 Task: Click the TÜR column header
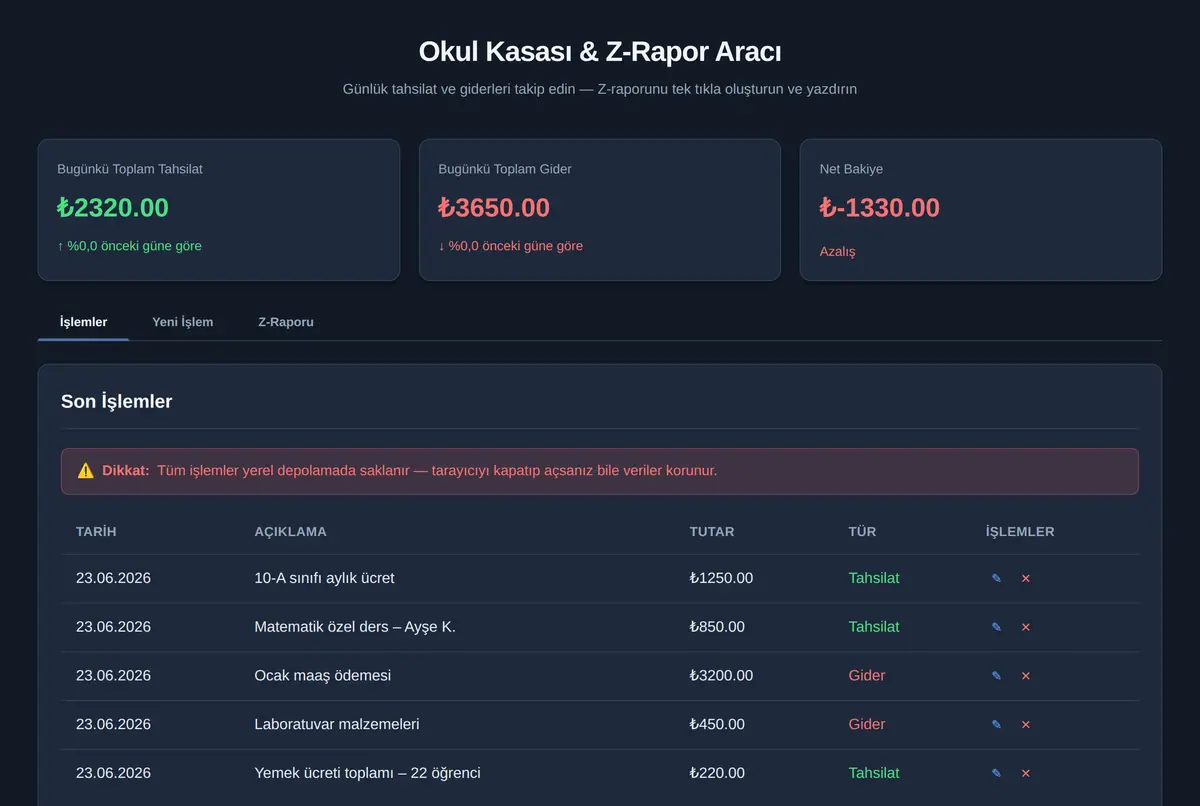862,532
